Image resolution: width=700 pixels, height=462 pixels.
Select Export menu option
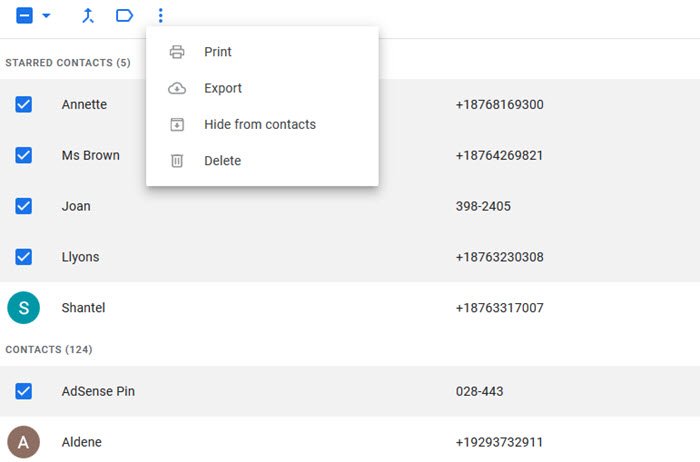pos(223,88)
